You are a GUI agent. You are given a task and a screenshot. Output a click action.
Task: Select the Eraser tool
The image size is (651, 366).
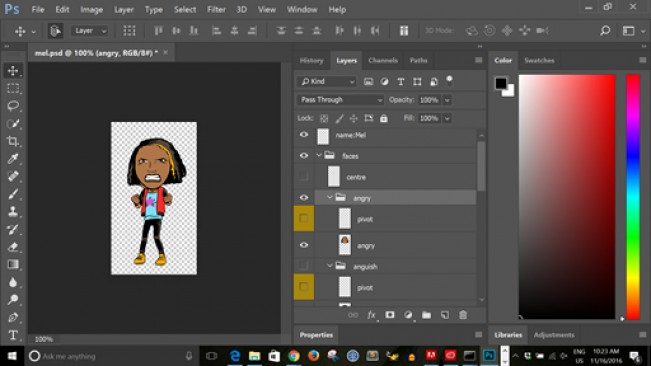pos(13,247)
